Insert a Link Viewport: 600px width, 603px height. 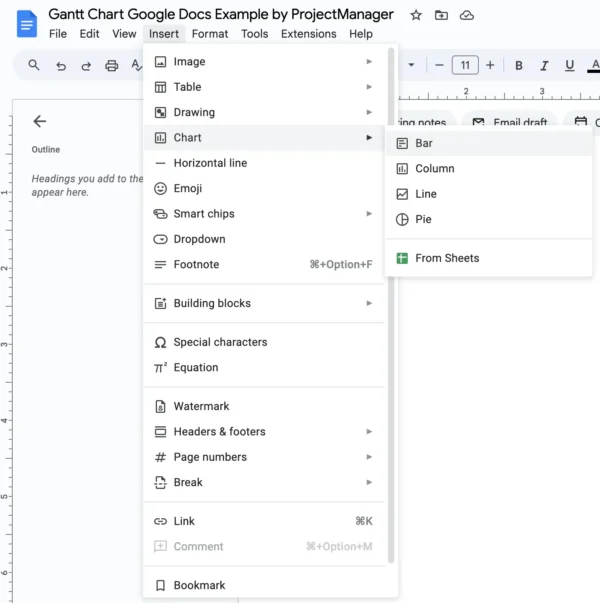point(264,521)
